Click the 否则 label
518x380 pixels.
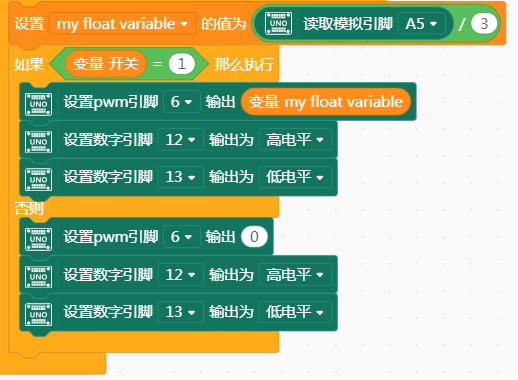tap(29, 209)
